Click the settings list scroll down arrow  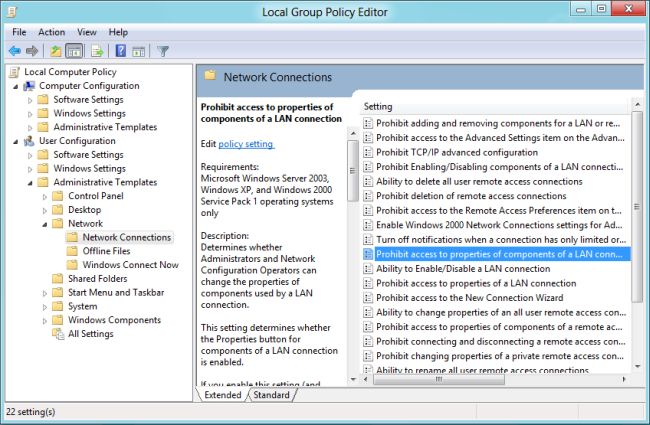point(638,366)
